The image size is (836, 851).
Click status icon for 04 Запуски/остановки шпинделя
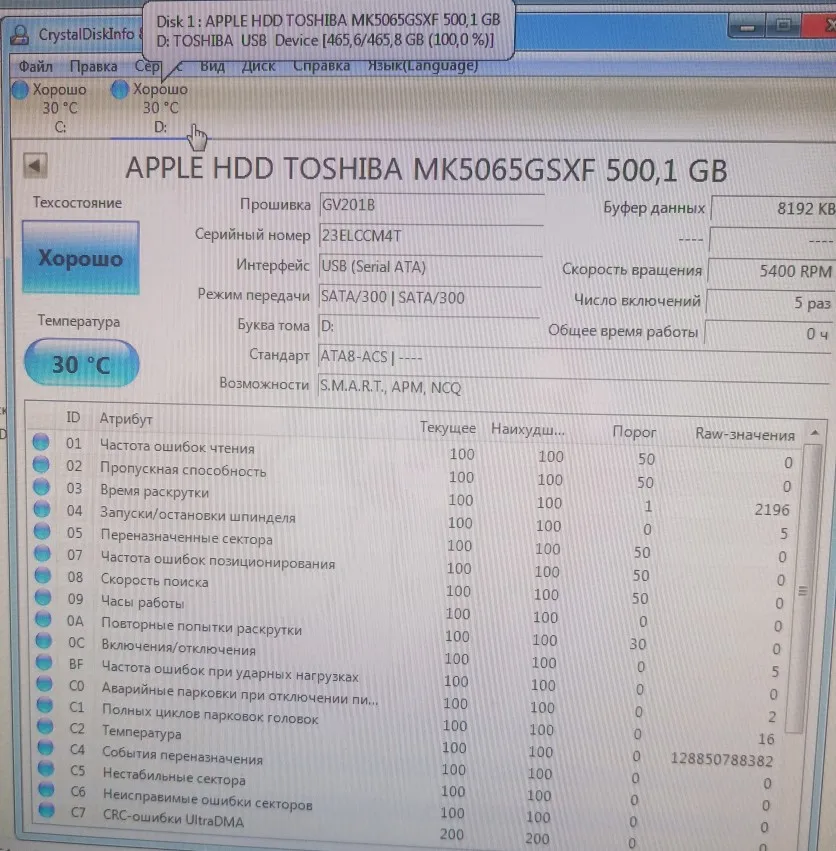pos(42,509)
